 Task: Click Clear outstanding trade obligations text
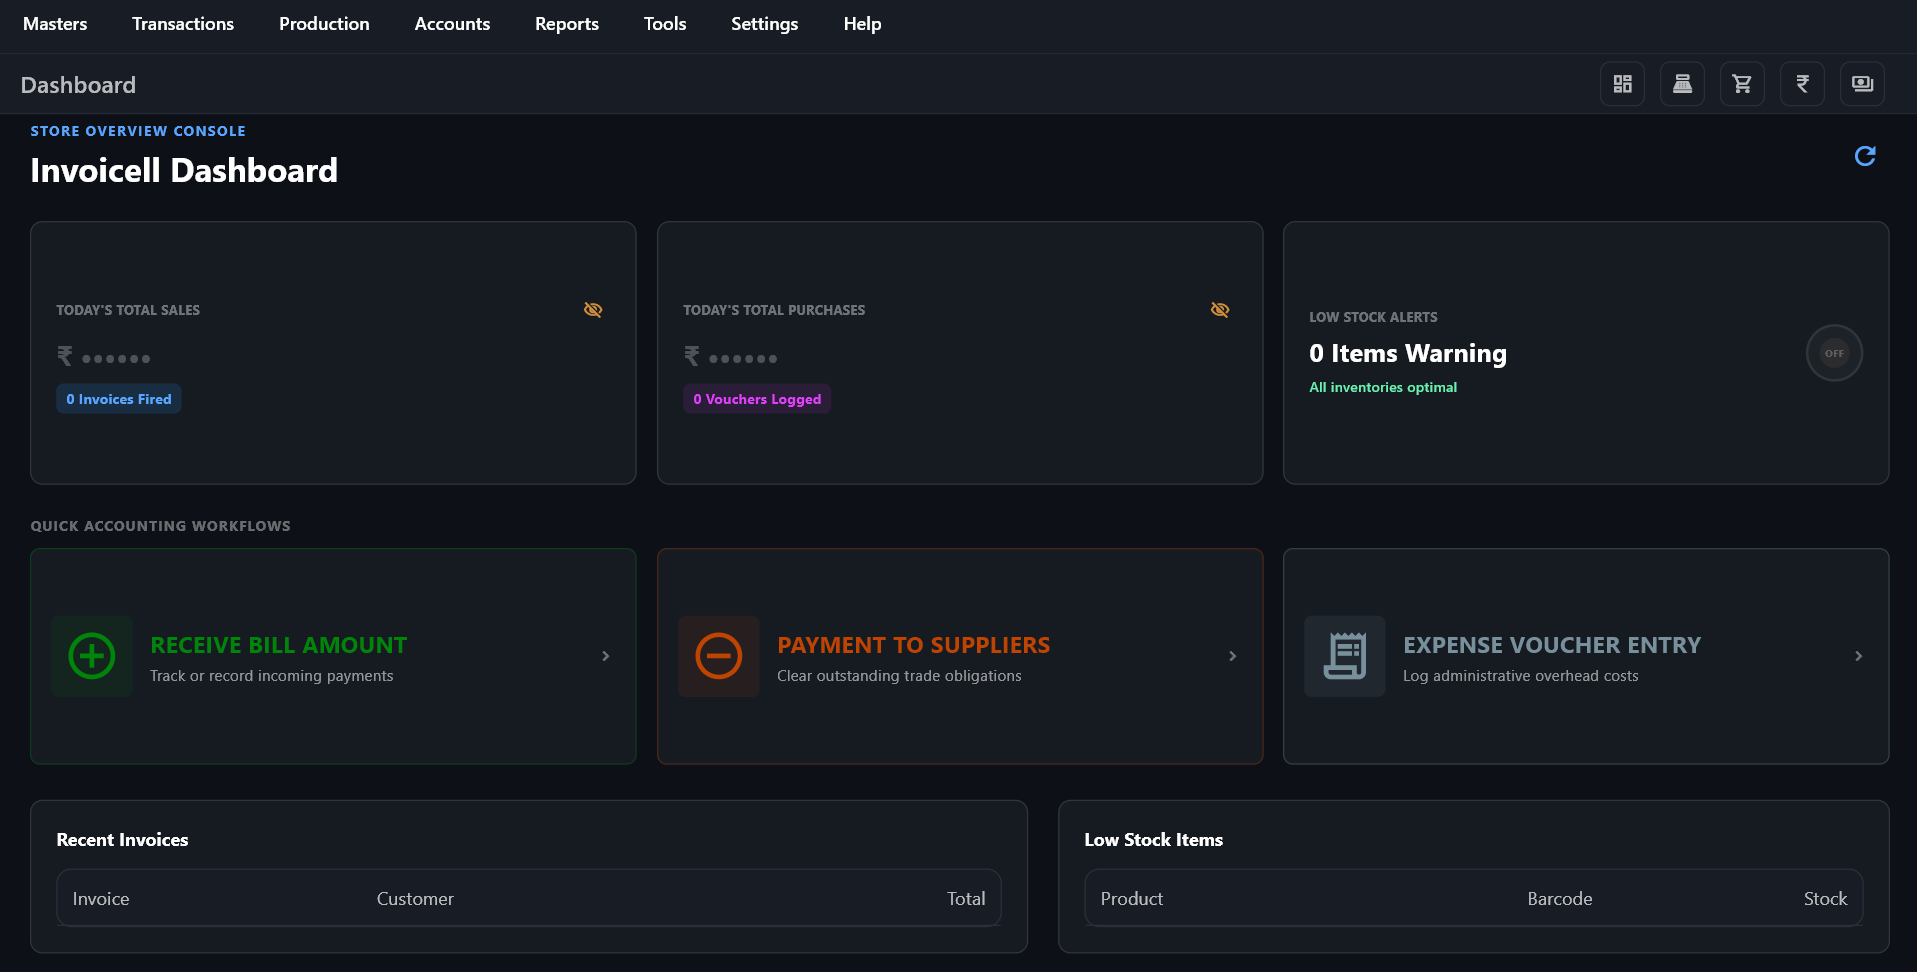point(899,676)
